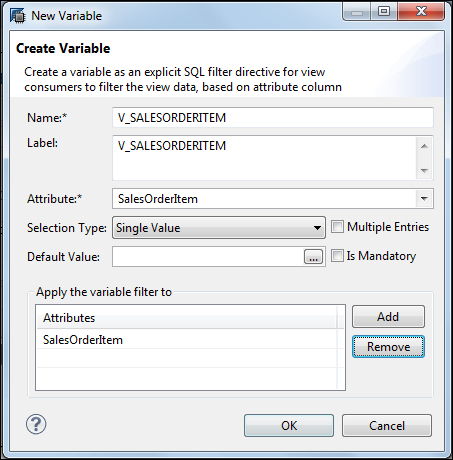Enable the Multiple Entries checkbox
This screenshot has height=460, width=453.
[x=337, y=227]
